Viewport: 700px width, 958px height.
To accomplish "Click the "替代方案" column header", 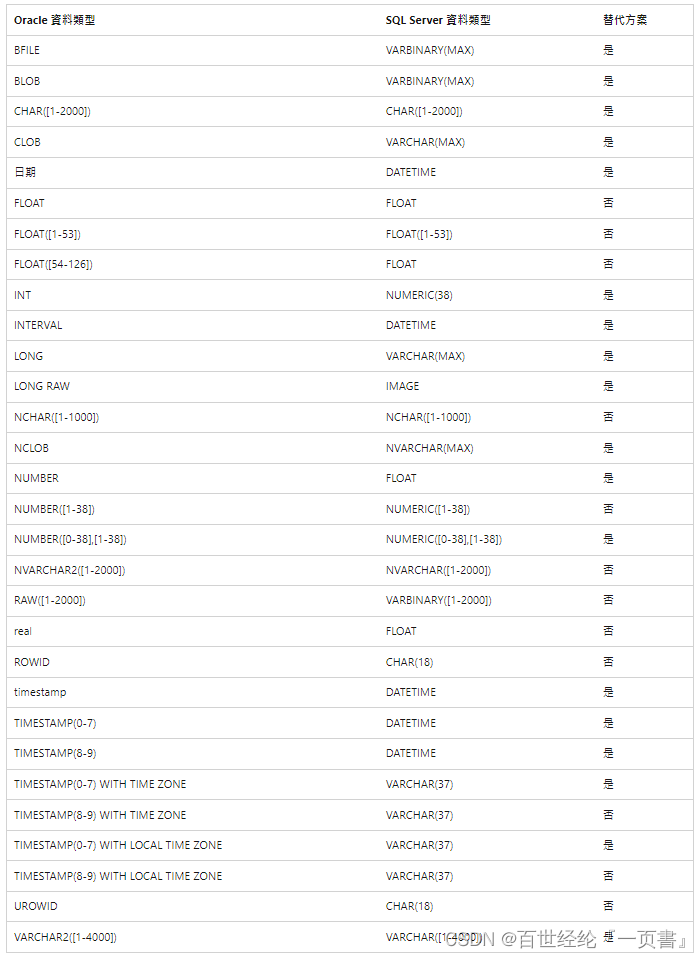I will pyautogui.click(x=625, y=20).
